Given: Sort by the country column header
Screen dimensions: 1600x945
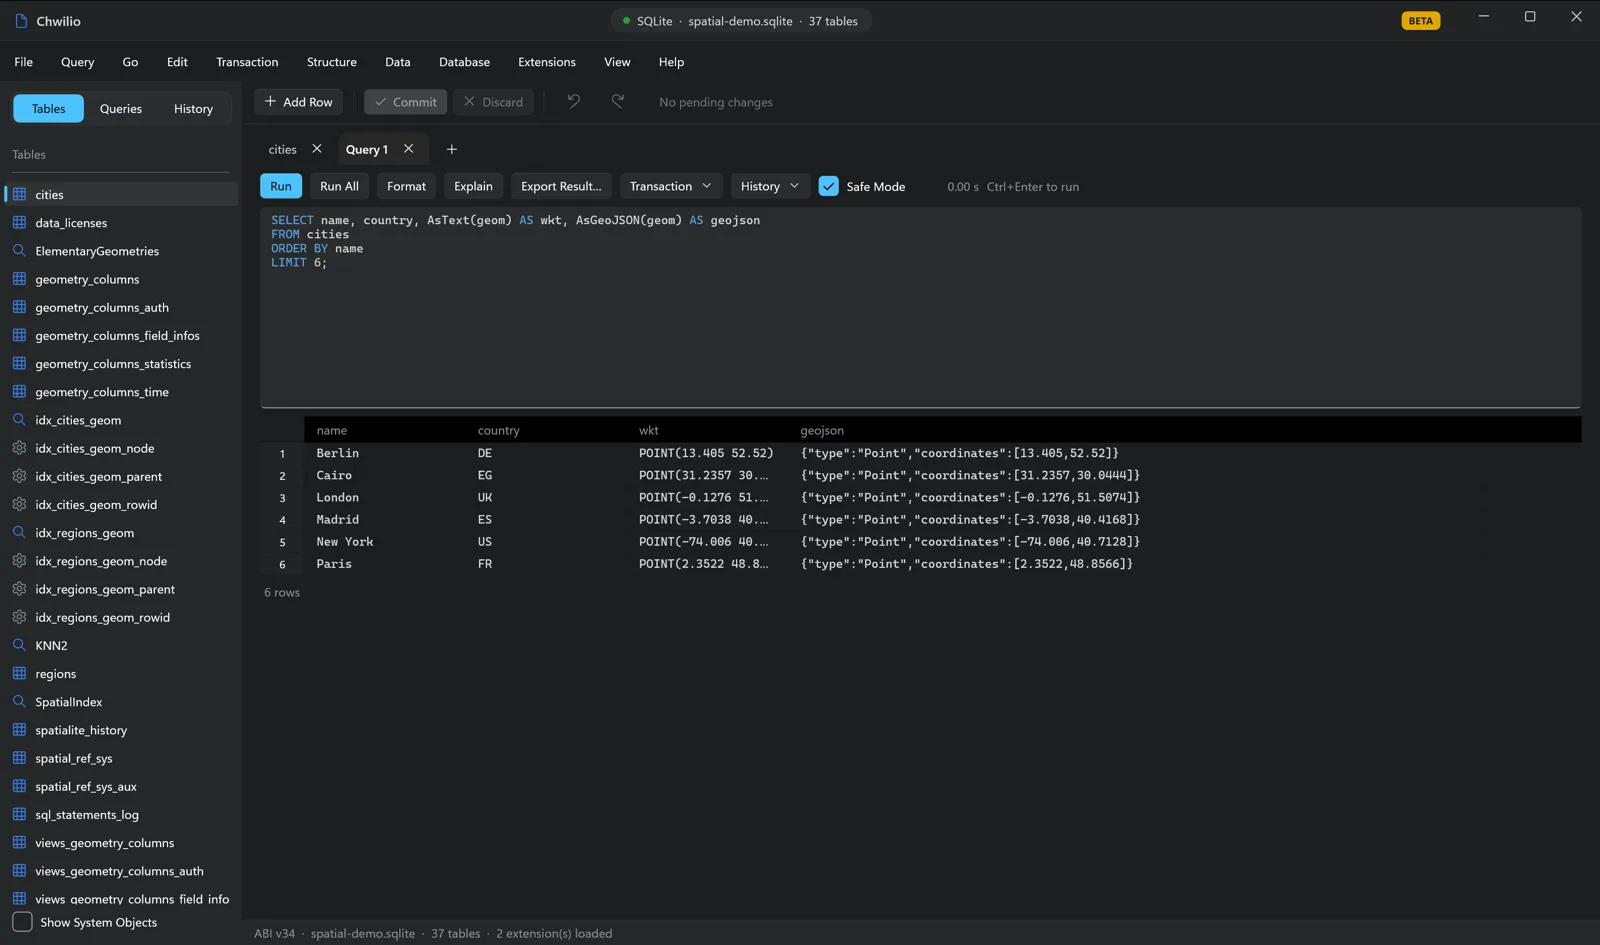Looking at the screenshot, I should (x=498, y=430).
